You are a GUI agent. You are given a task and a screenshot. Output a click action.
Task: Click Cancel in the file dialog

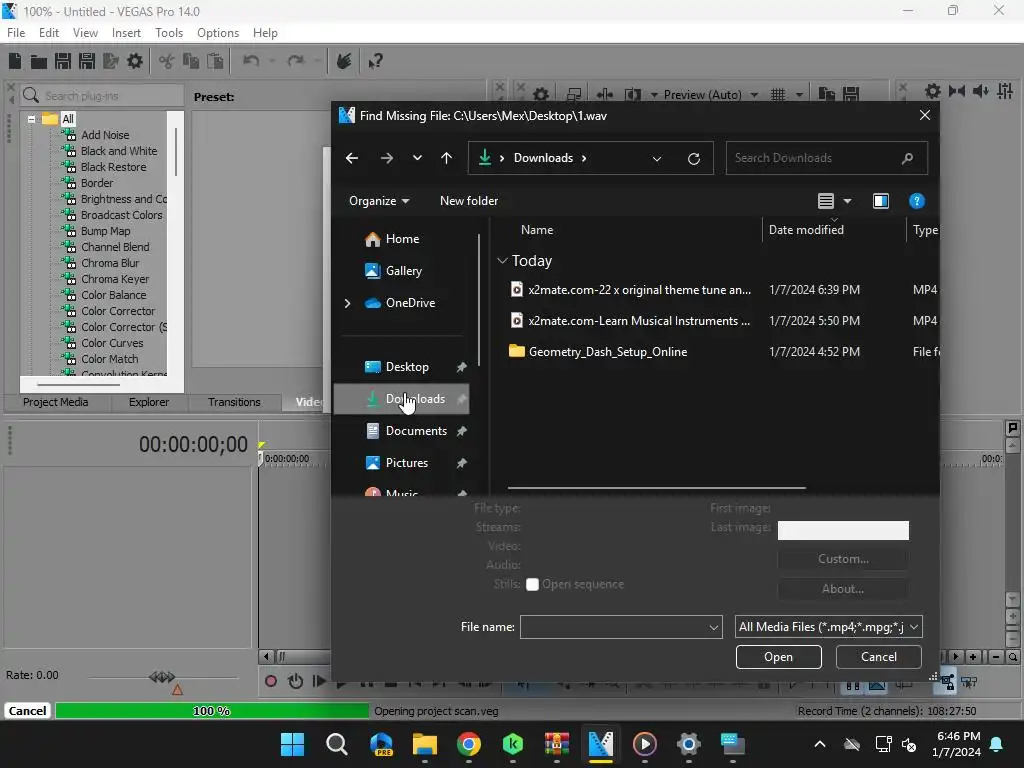pyautogui.click(x=878, y=657)
